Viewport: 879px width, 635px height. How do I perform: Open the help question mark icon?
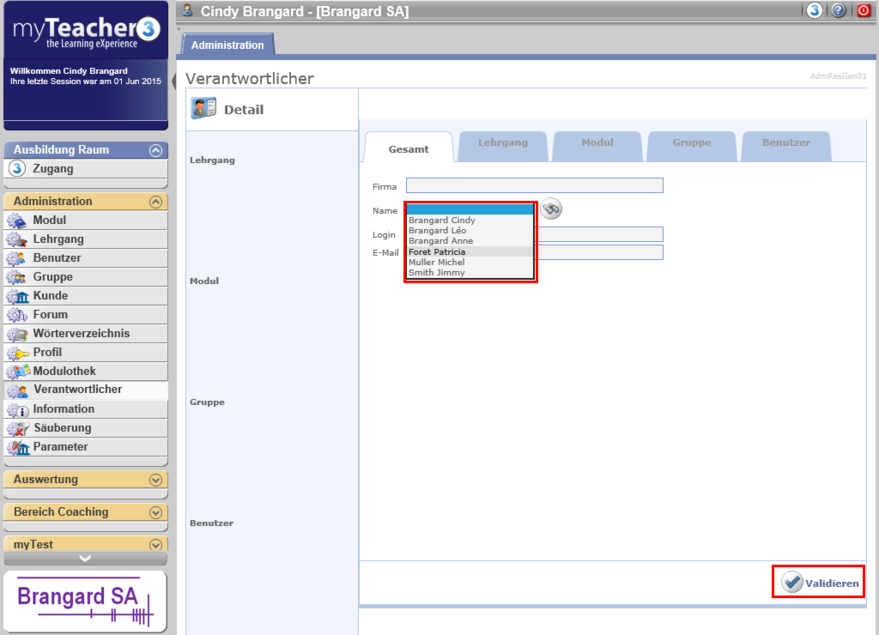[838, 10]
